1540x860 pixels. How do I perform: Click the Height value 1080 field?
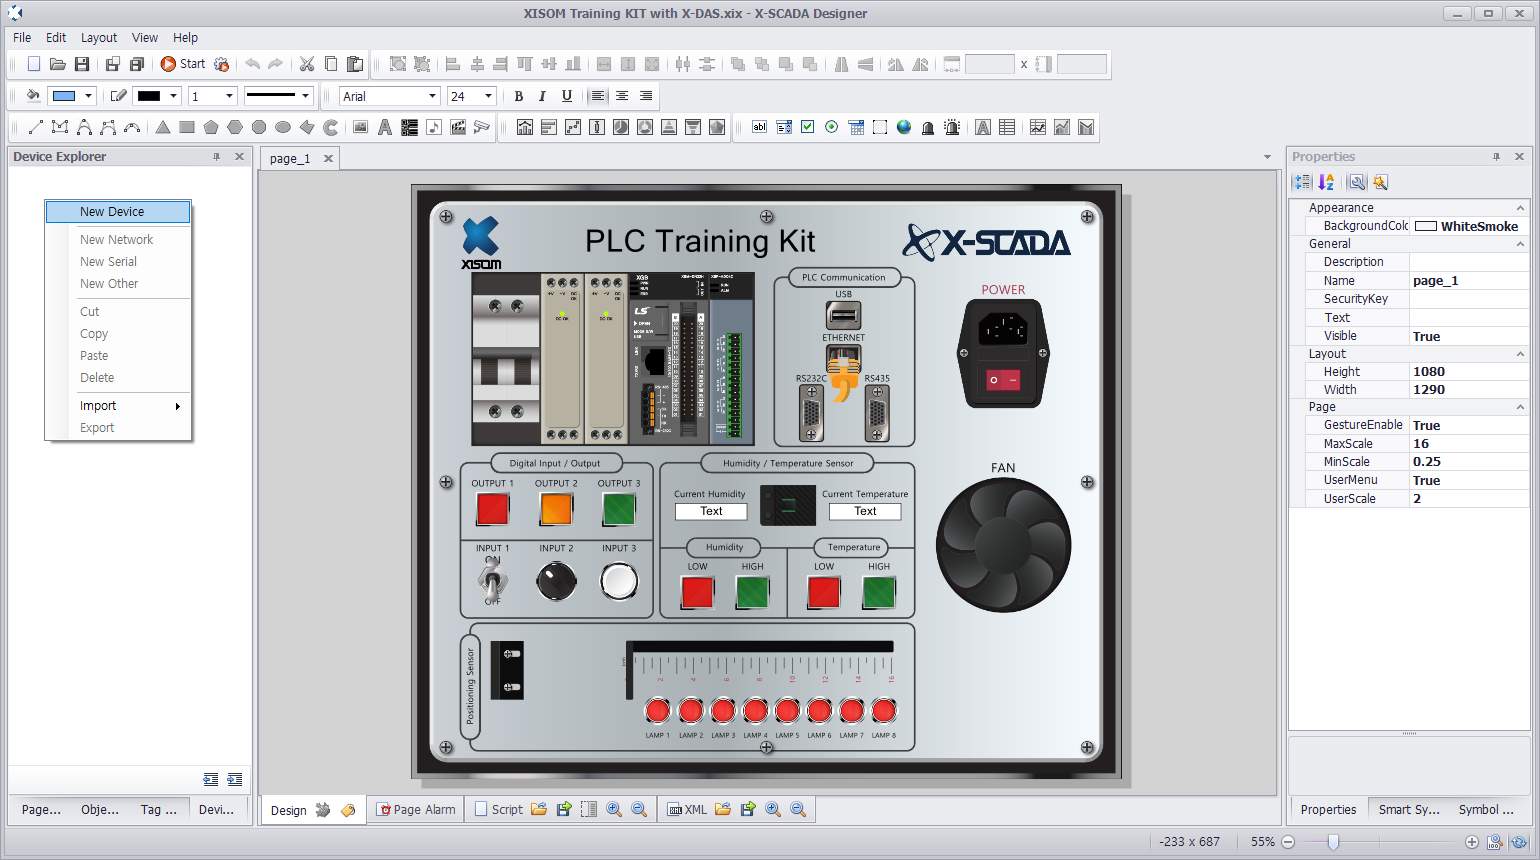(x=1469, y=372)
